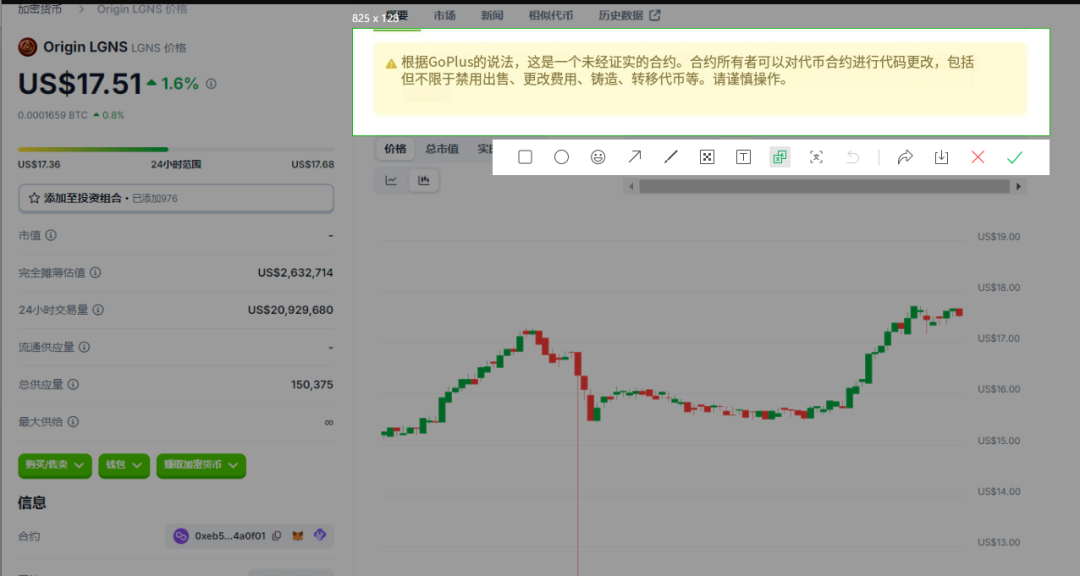1080x576 pixels.
Task: Select the mosaic pixelate tool
Action: pyautogui.click(x=707, y=157)
